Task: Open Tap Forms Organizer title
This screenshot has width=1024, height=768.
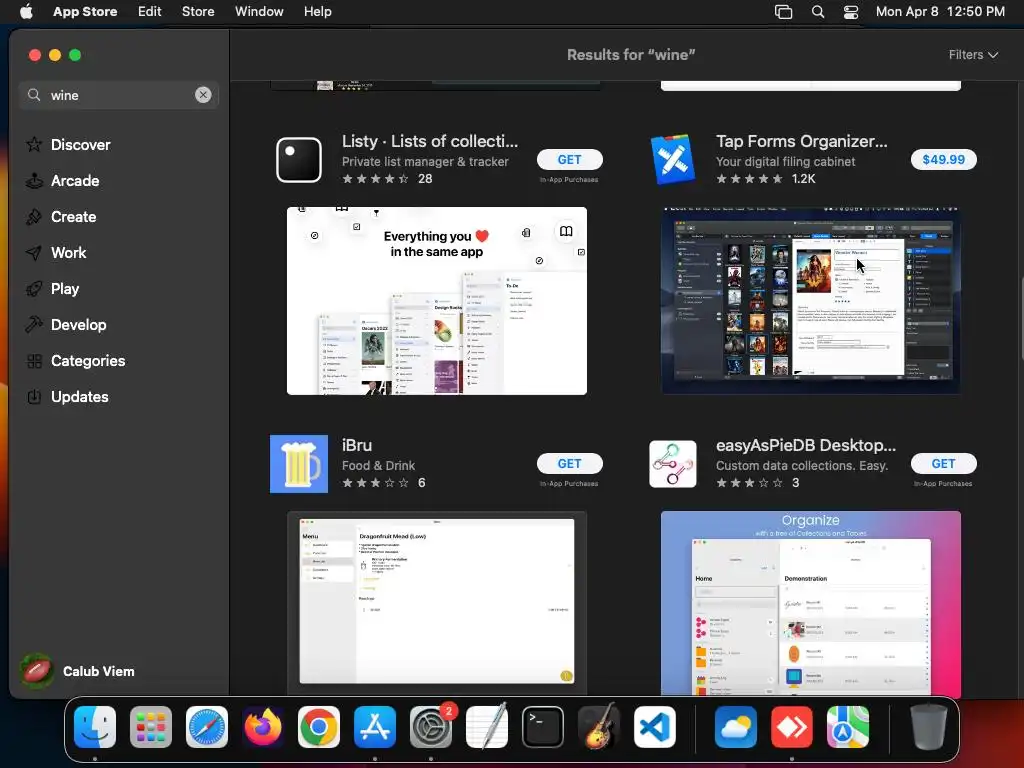Action: pos(801,141)
